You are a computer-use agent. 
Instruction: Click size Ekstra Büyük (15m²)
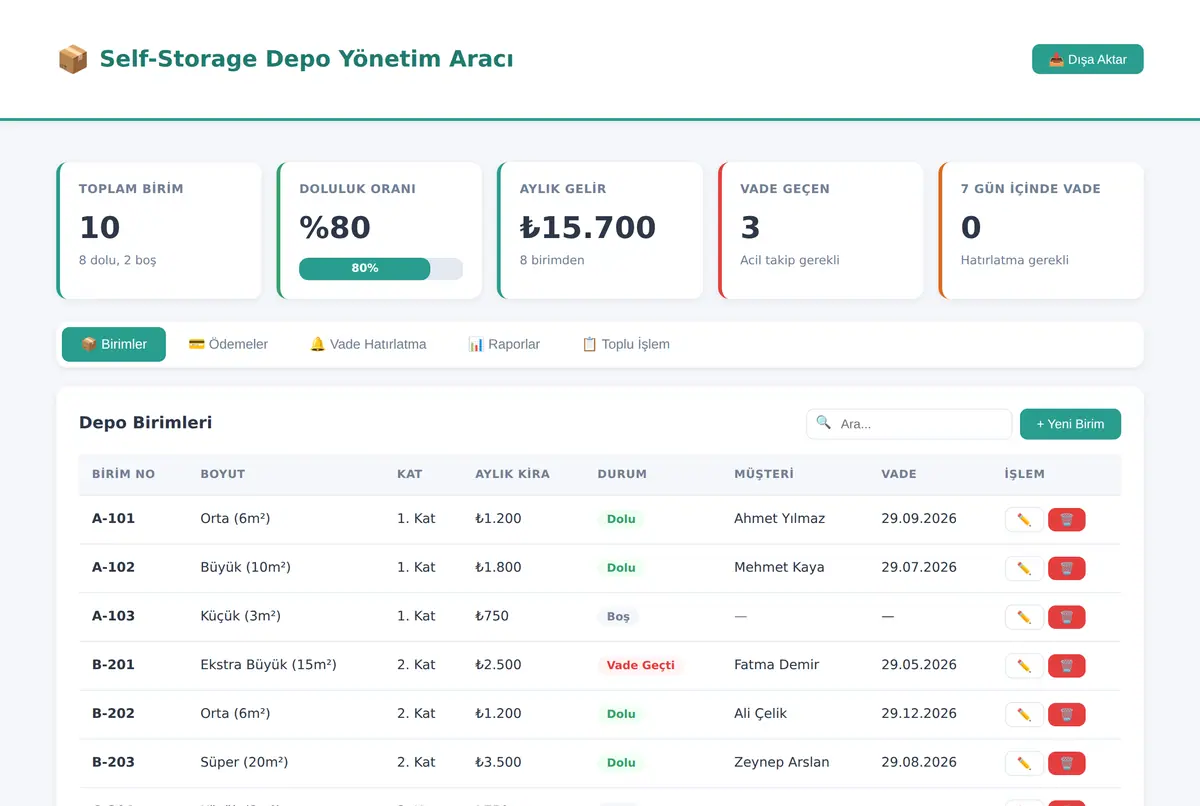tap(268, 664)
